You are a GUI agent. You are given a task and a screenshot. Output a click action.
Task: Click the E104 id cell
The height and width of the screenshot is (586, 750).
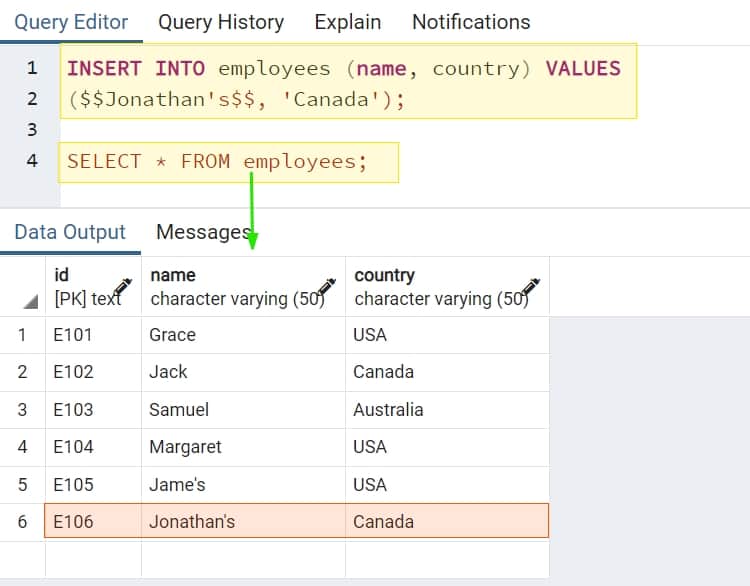pyautogui.click(x=93, y=447)
